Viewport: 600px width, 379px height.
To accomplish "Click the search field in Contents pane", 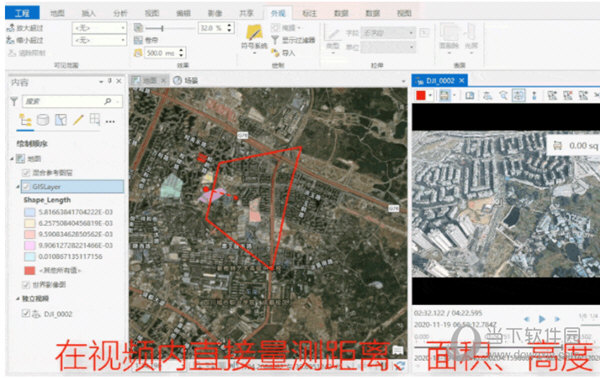I will tap(72, 101).
